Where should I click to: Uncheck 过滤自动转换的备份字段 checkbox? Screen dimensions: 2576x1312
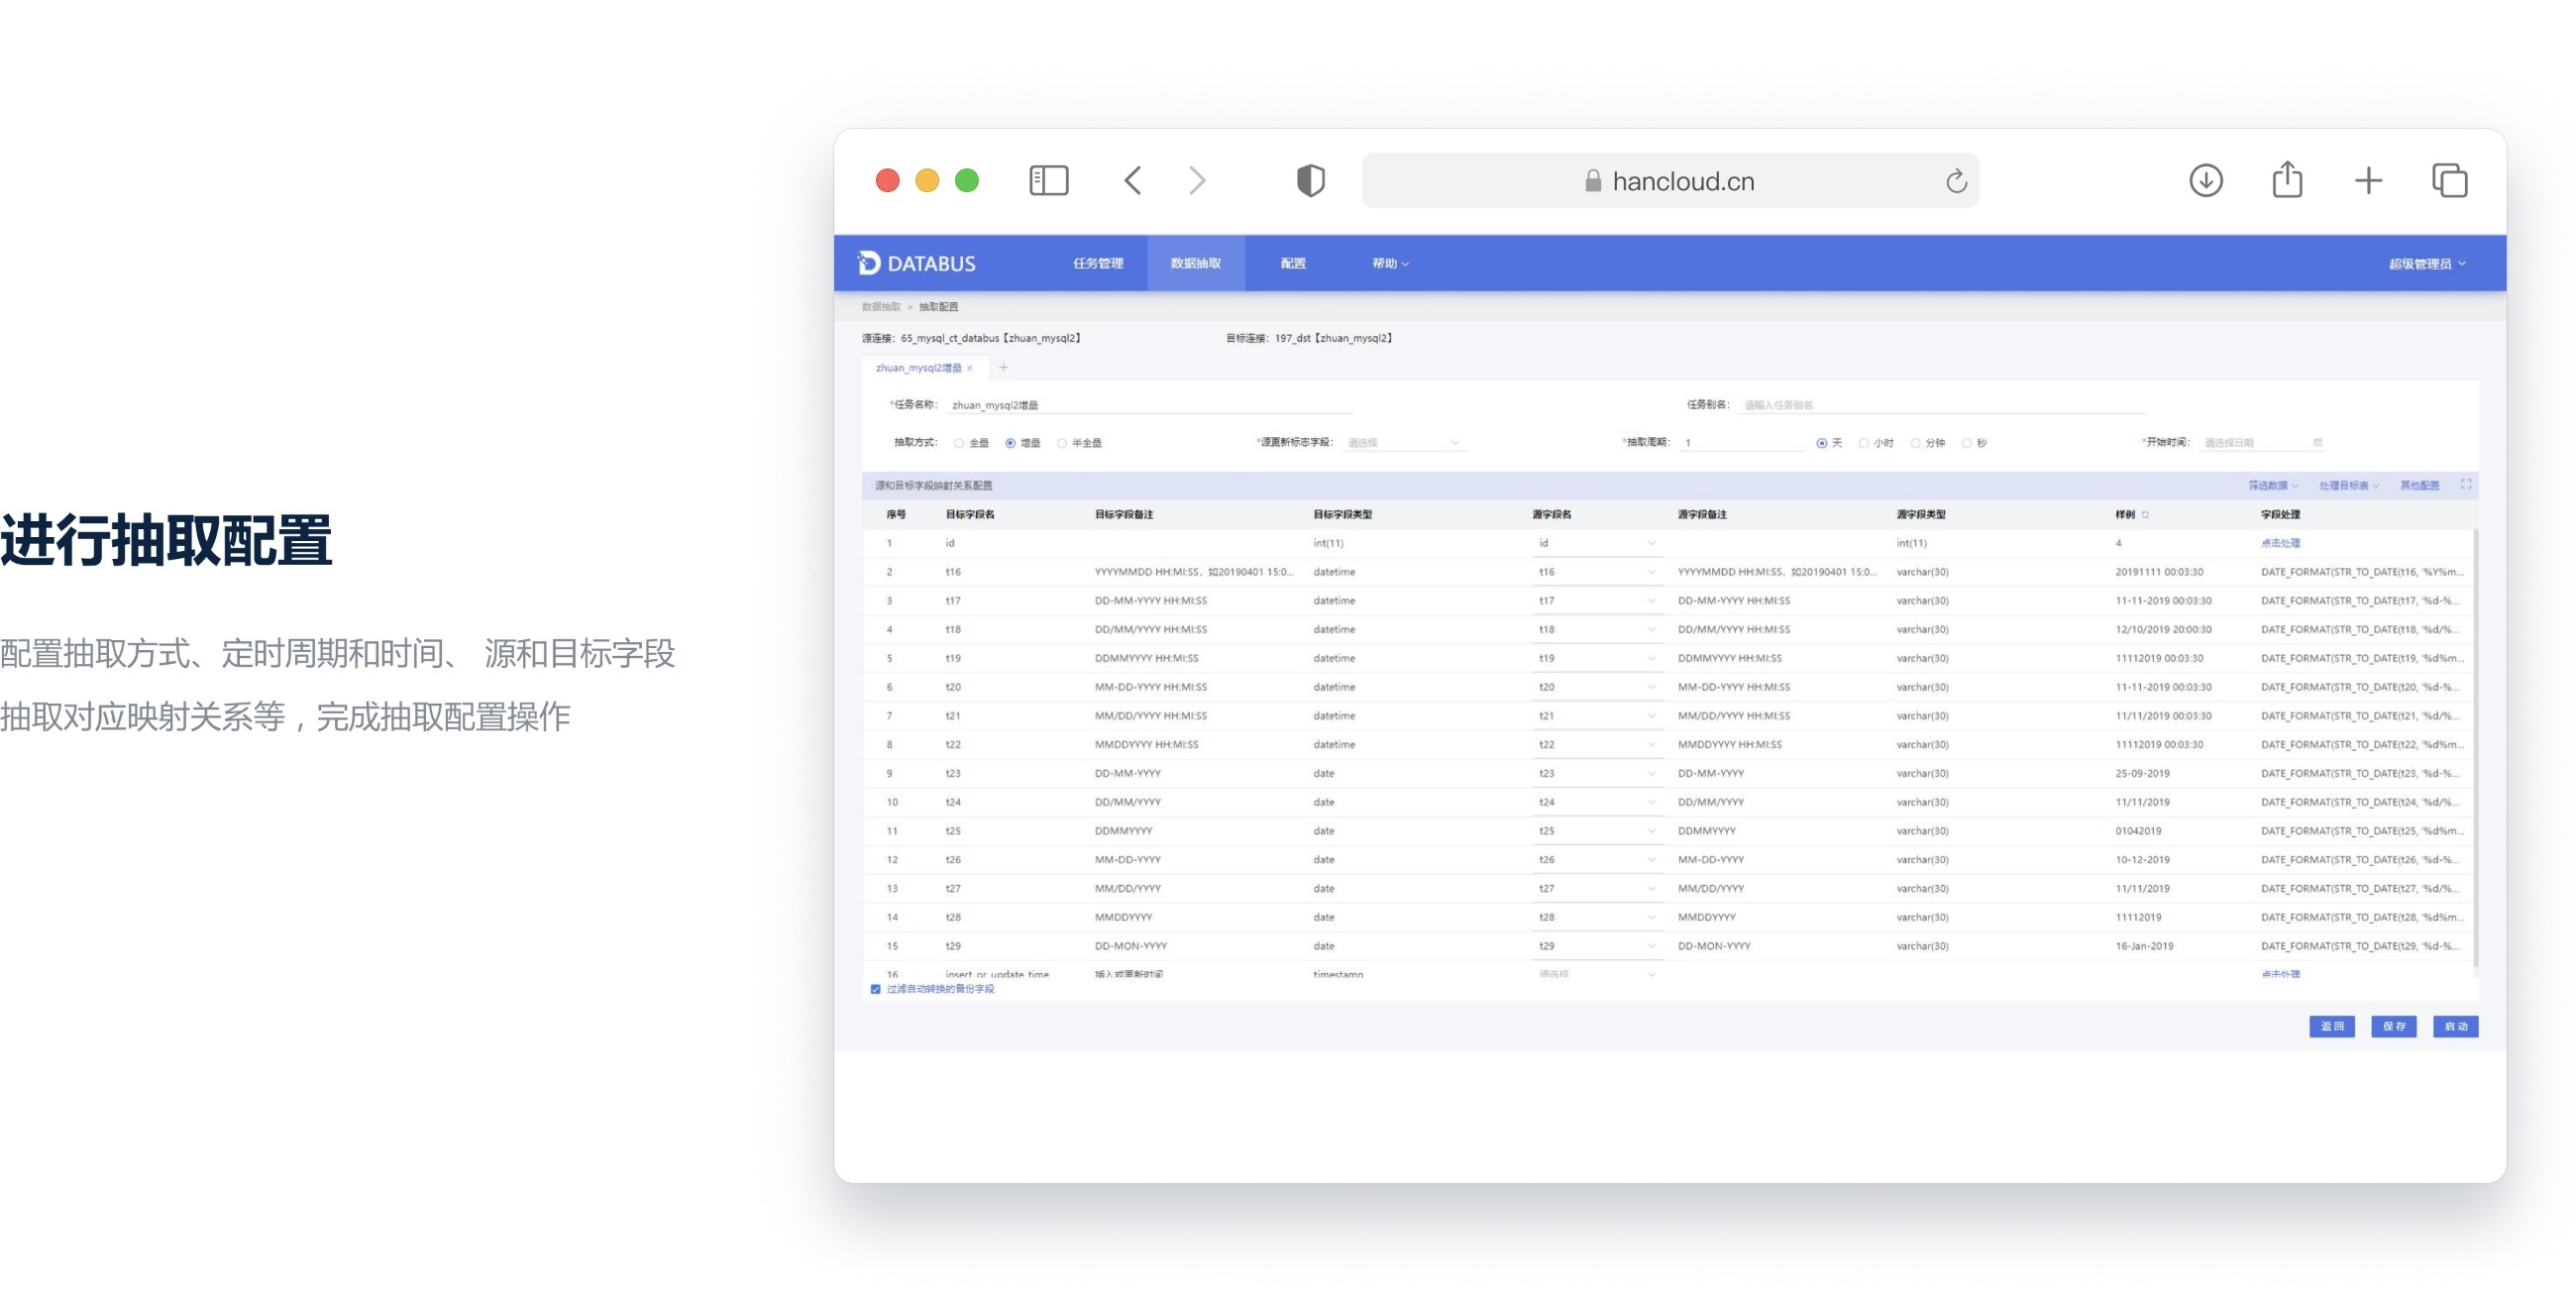[875, 989]
